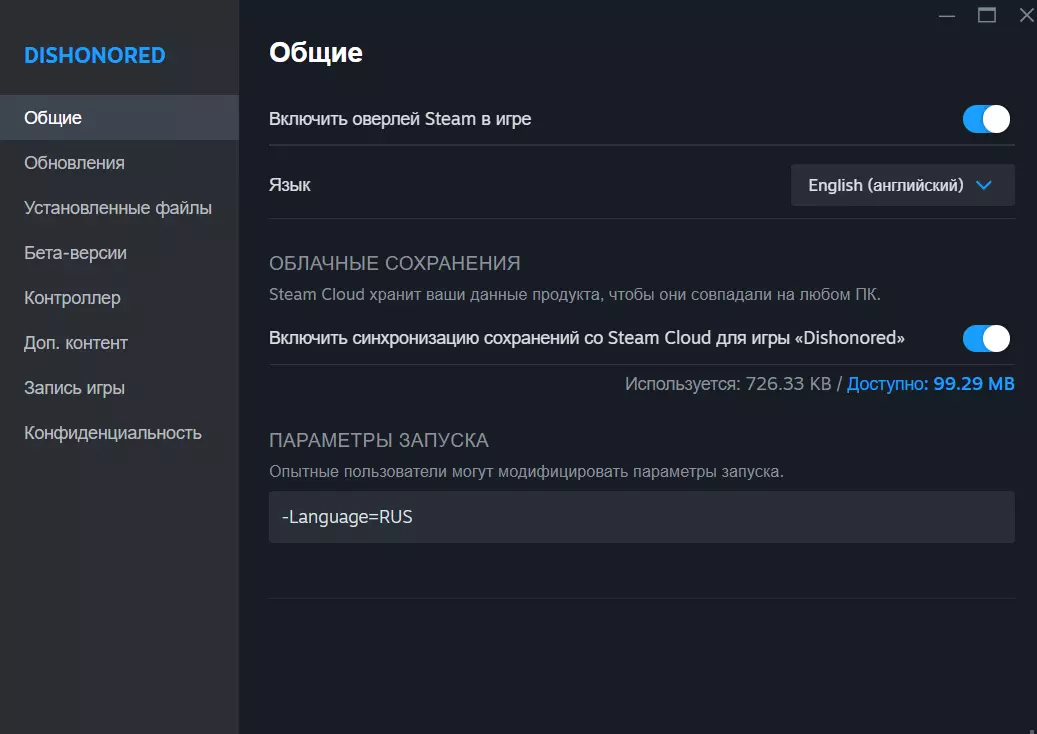Open the Доп. контент section
Screen dimensions: 1037x734
(x=76, y=343)
